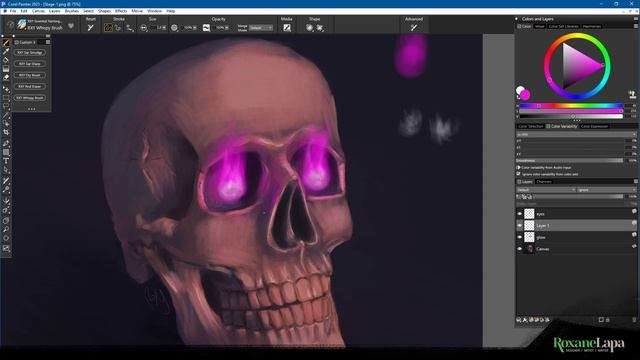Click the brush Size icon

coord(144,28)
